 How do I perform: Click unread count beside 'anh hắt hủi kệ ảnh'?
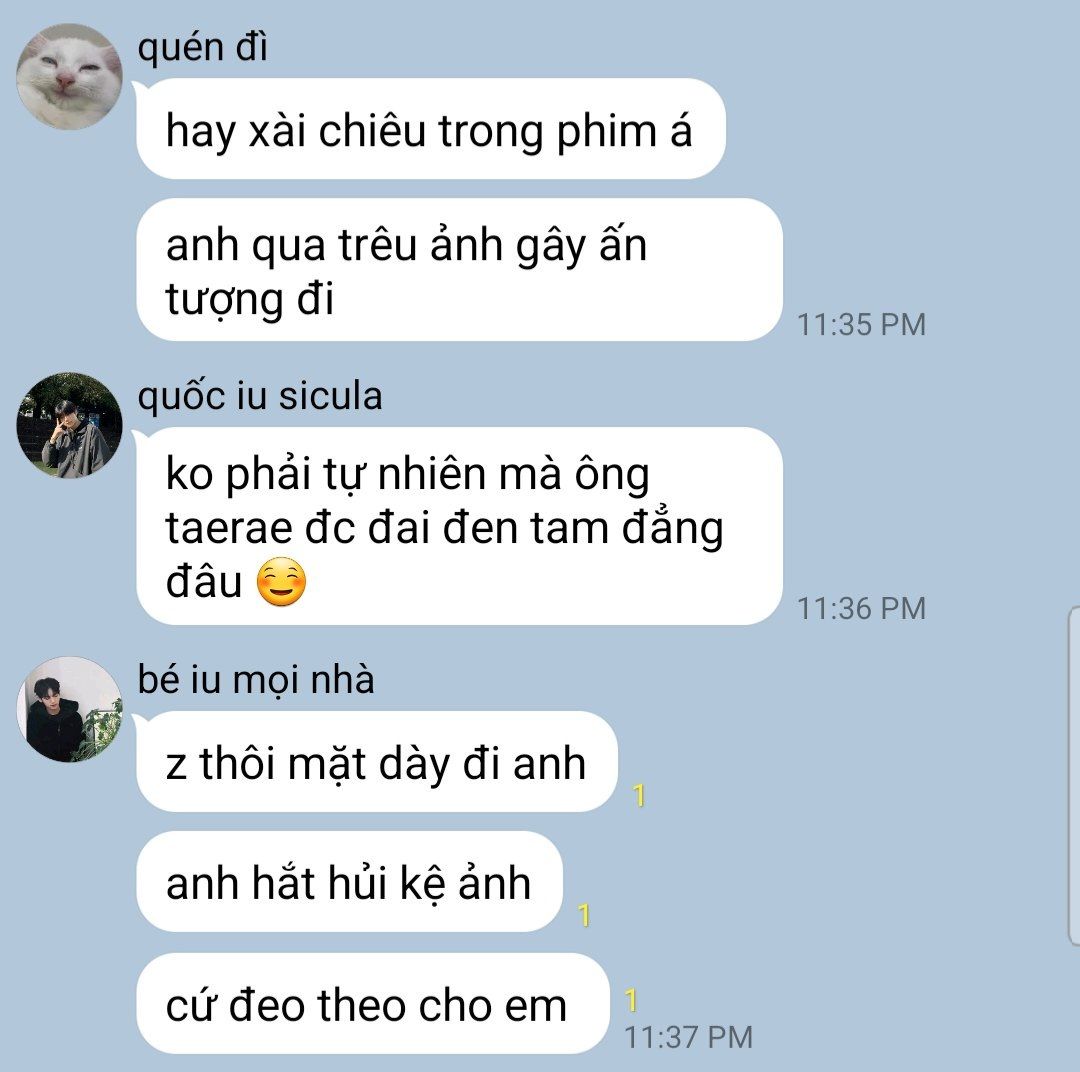point(584,915)
